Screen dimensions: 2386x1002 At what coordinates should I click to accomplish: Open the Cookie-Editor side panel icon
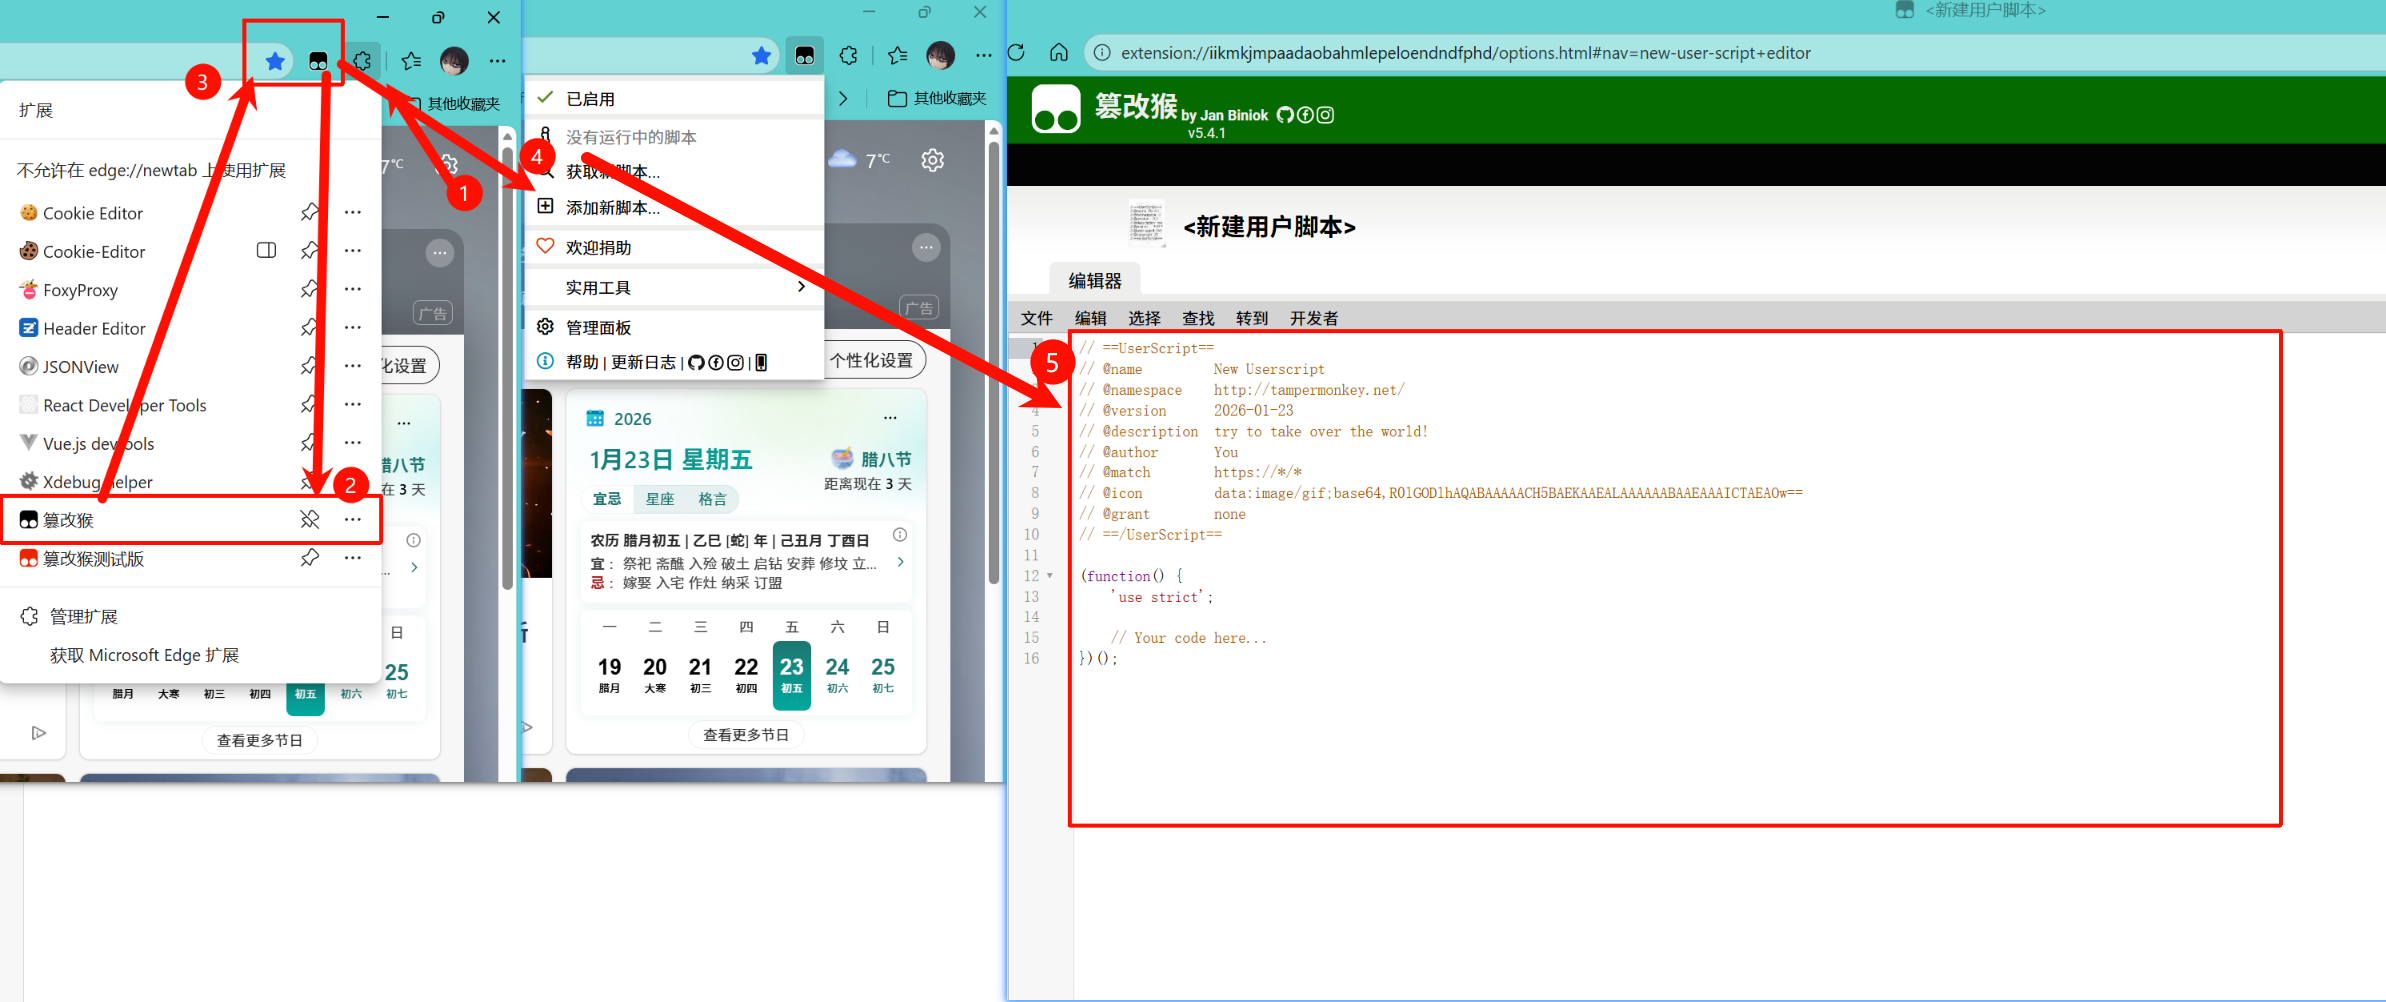[266, 251]
